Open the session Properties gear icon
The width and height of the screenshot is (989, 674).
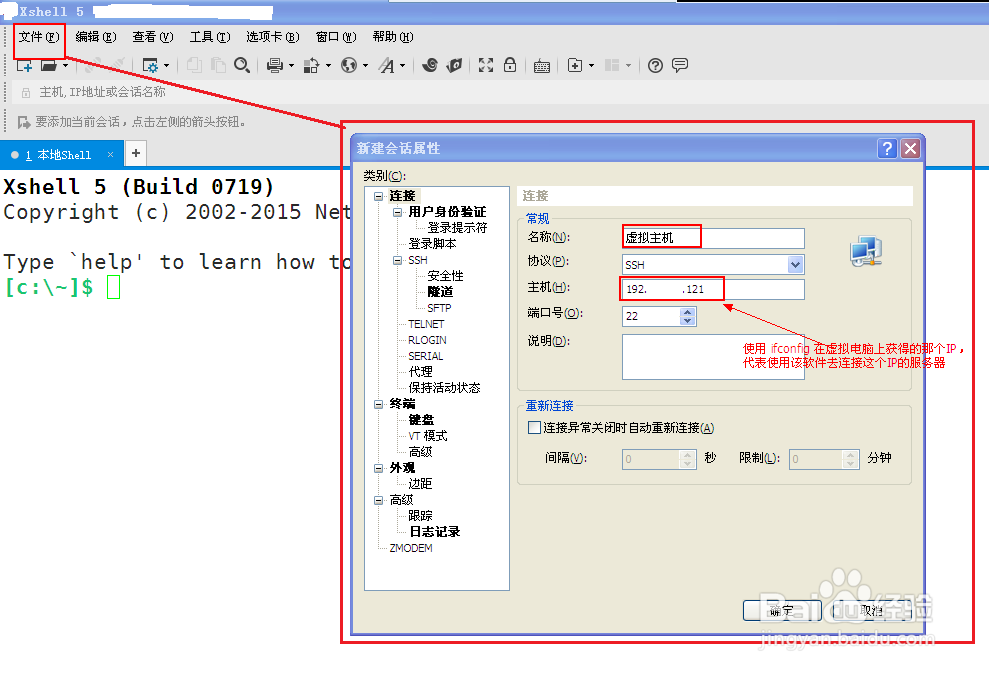[151, 66]
